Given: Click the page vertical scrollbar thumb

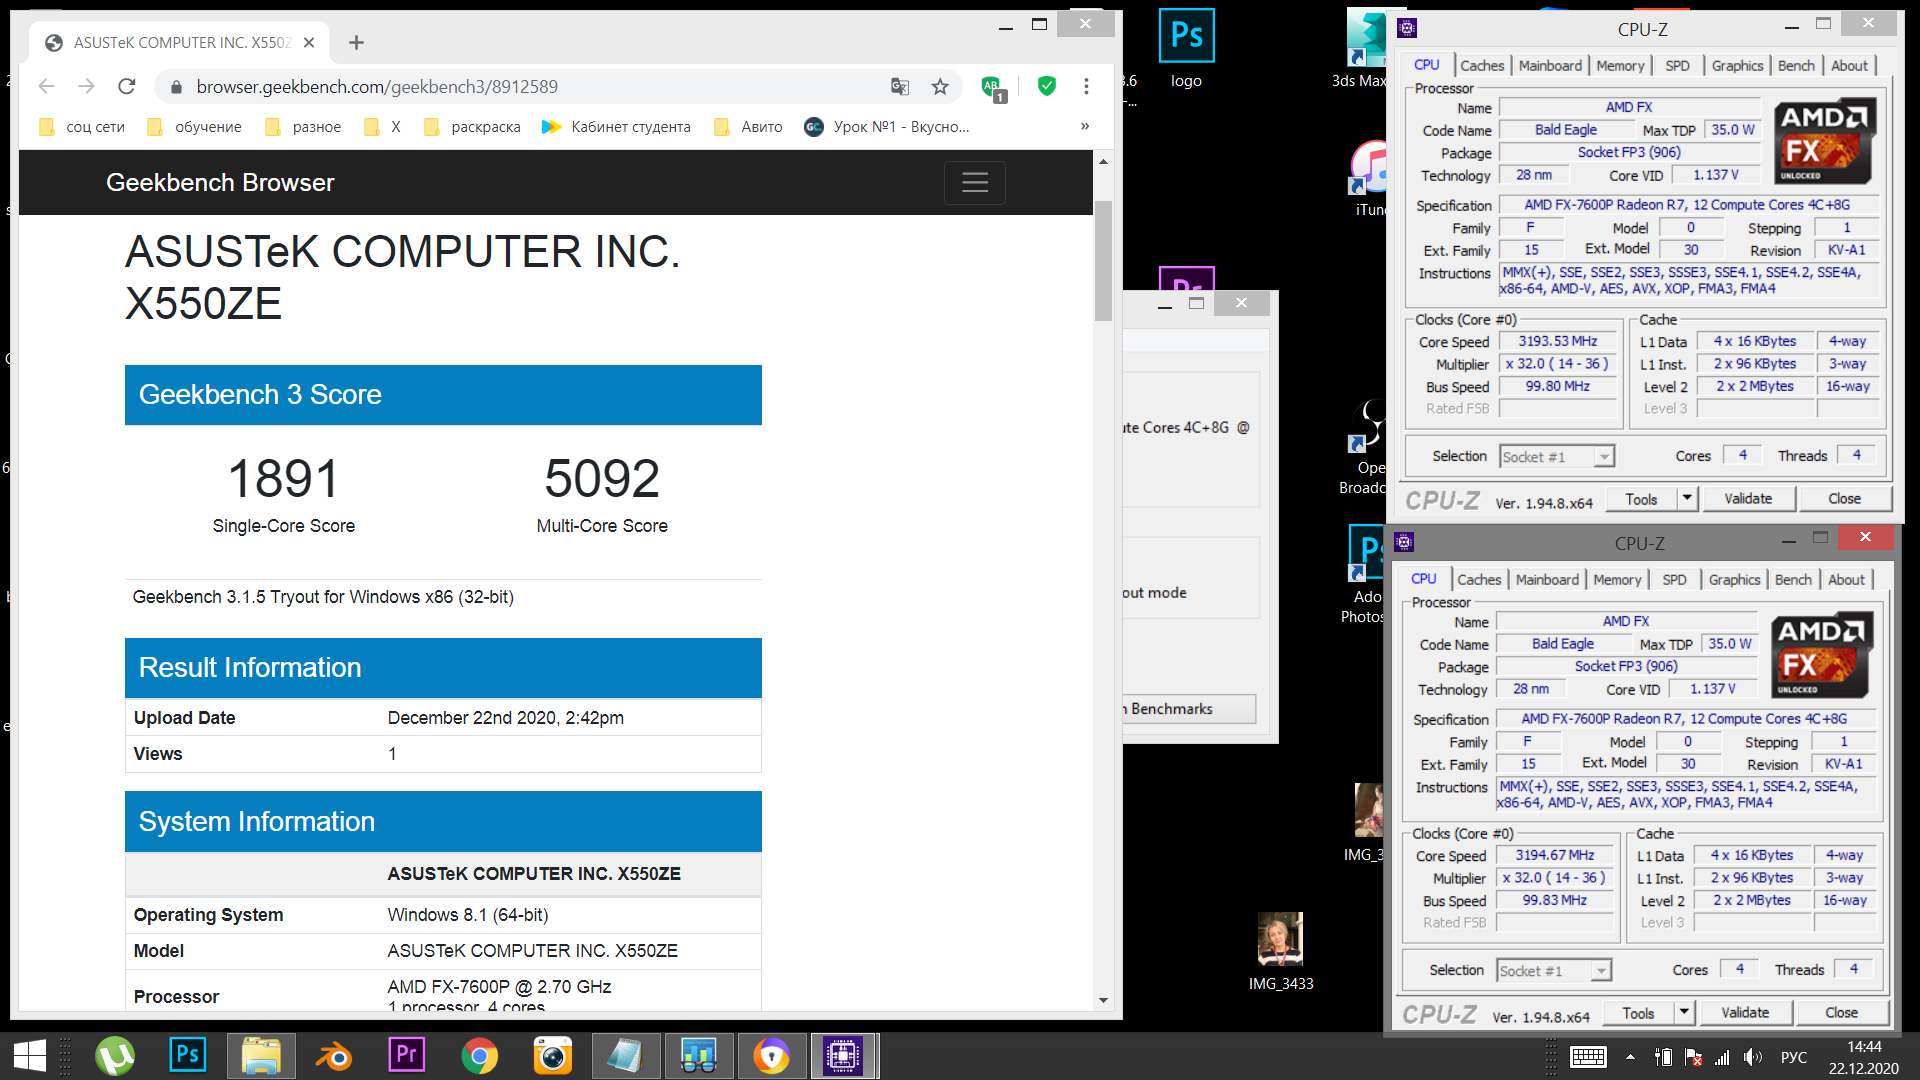Looking at the screenshot, I should point(1103,260).
